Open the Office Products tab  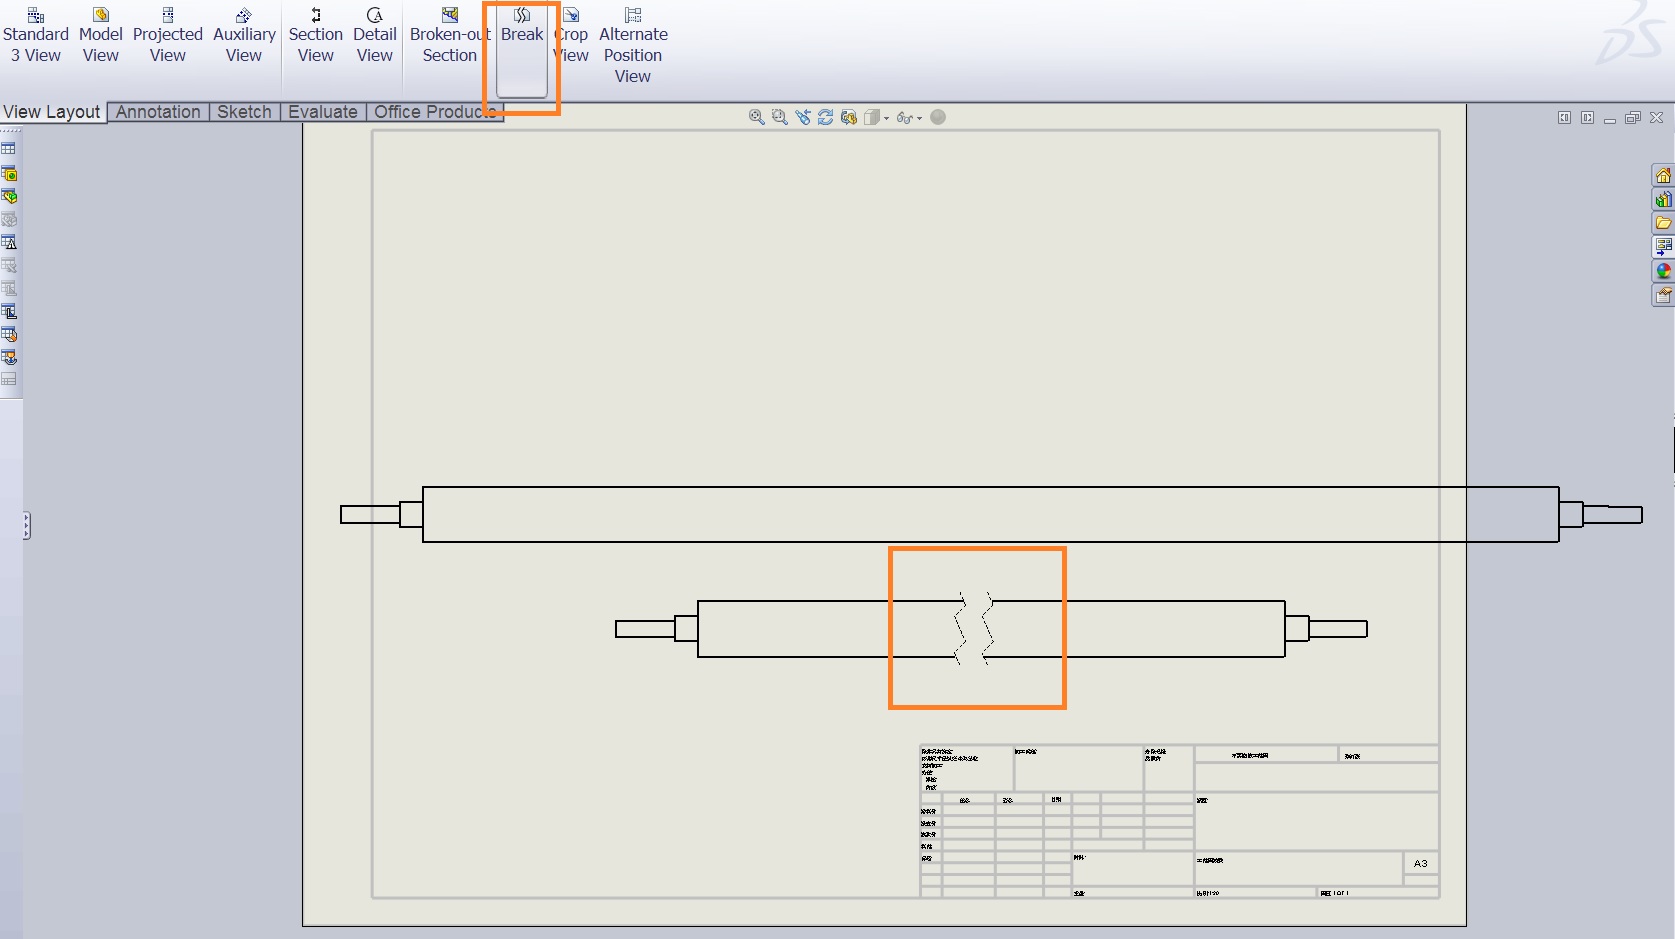434,112
